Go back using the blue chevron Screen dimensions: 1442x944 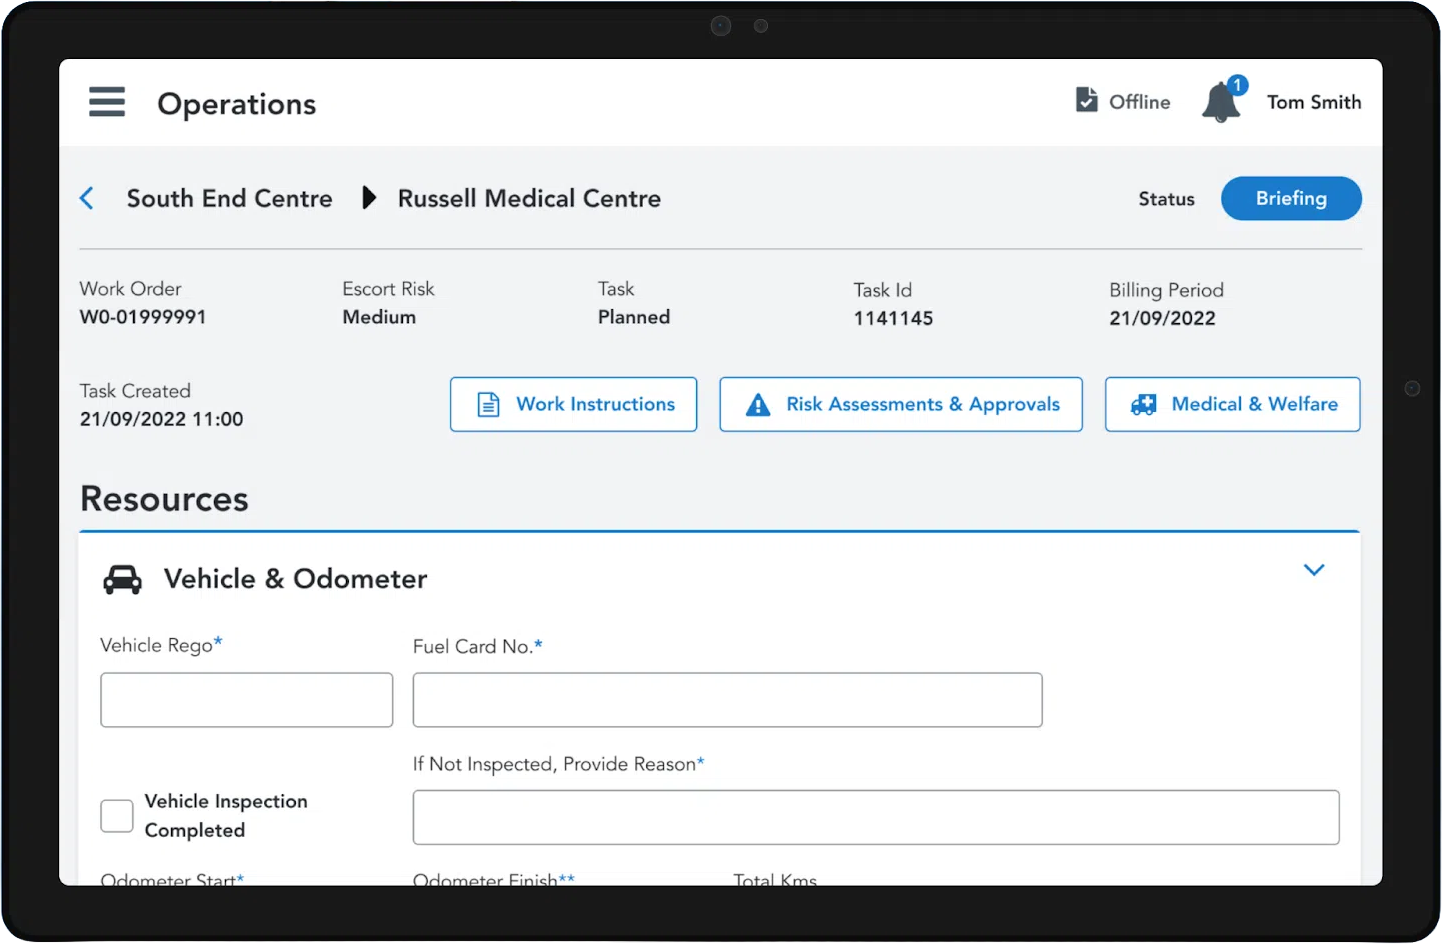(x=87, y=198)
